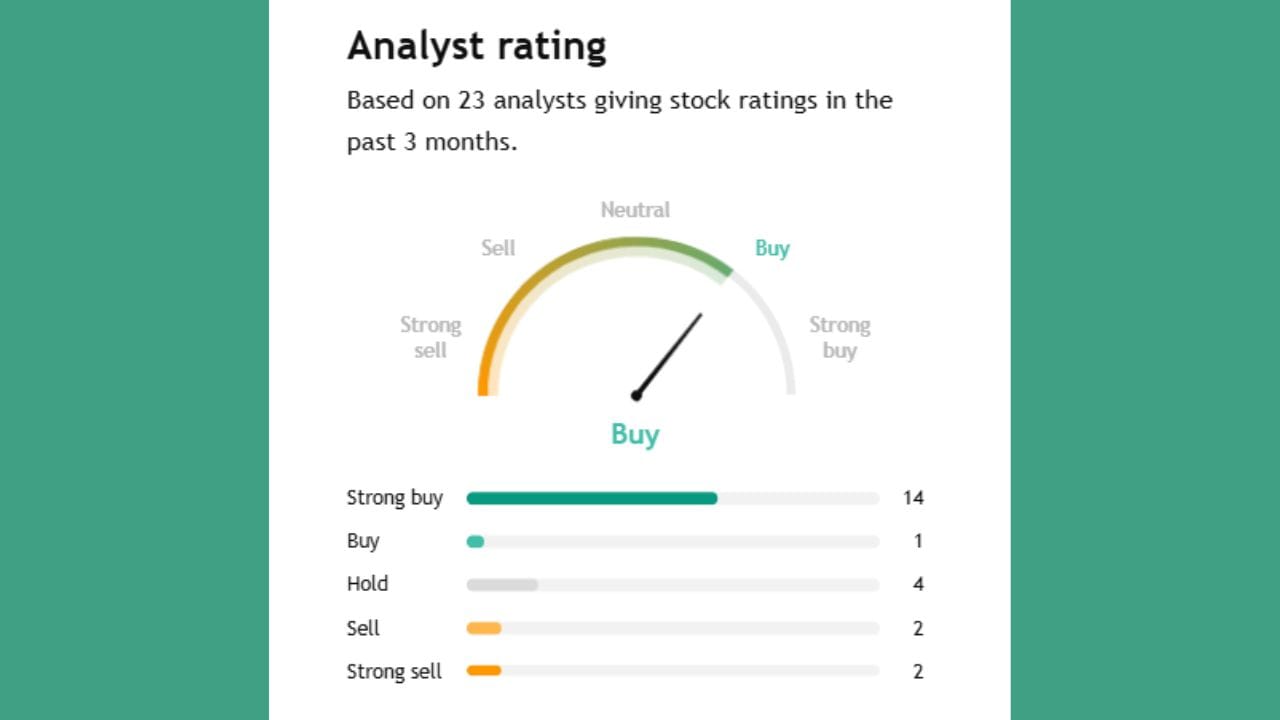
Task: Click the gray Sell label above the gauge
Action: [498, 248]
